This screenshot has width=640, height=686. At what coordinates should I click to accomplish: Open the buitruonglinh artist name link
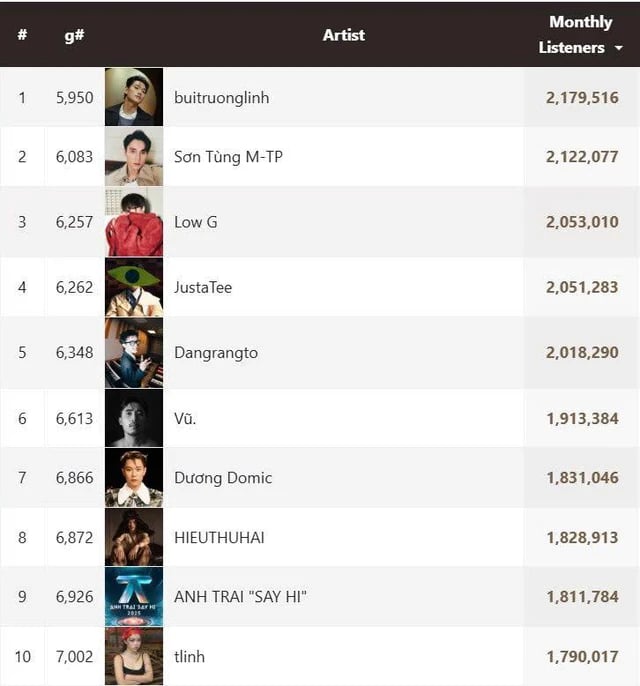tap(221, 98)
